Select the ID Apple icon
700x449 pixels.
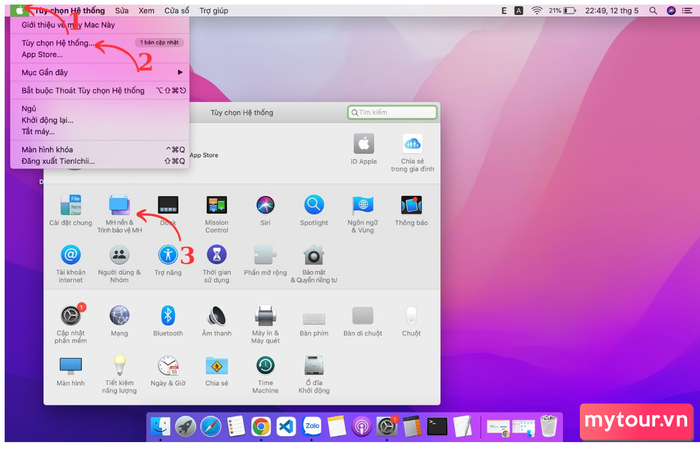(363, 144)
